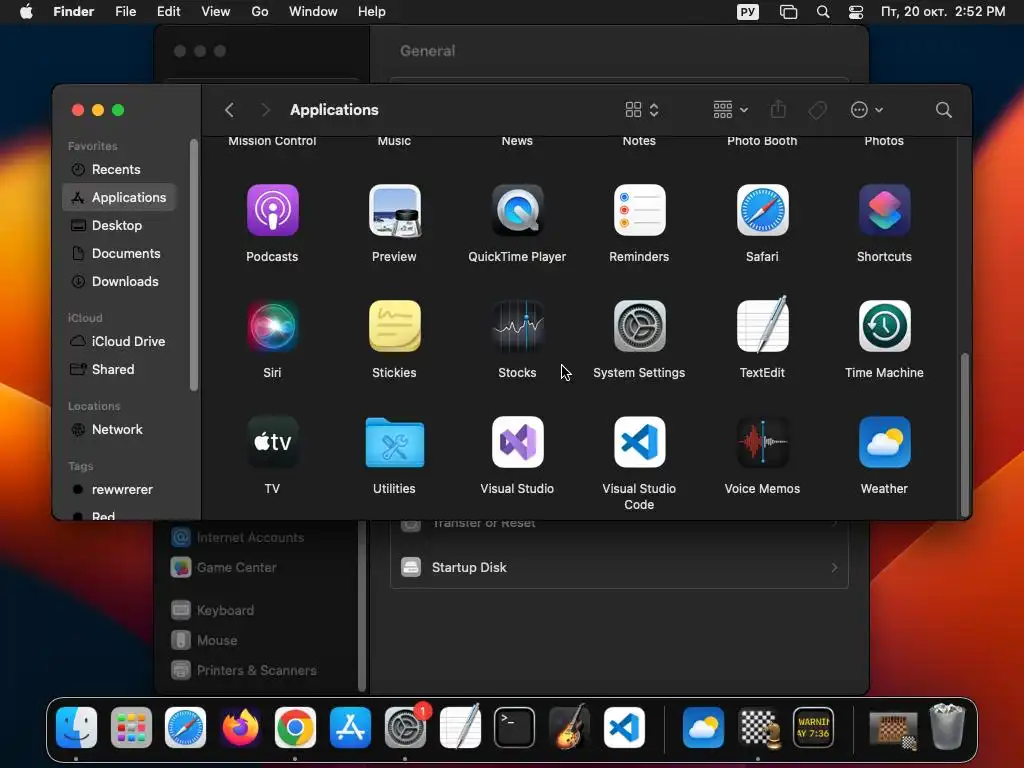Select the Time Machine app icon
Screen dimensions: 1024x768
pos(884,326)
